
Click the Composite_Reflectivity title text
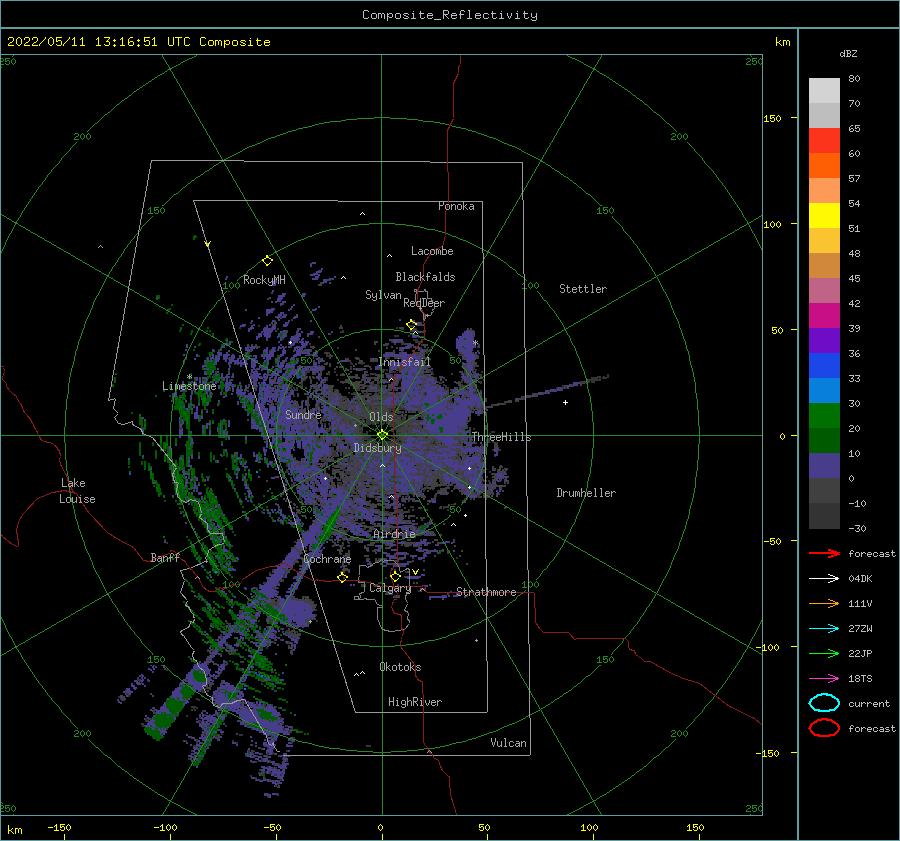(450, 15)
